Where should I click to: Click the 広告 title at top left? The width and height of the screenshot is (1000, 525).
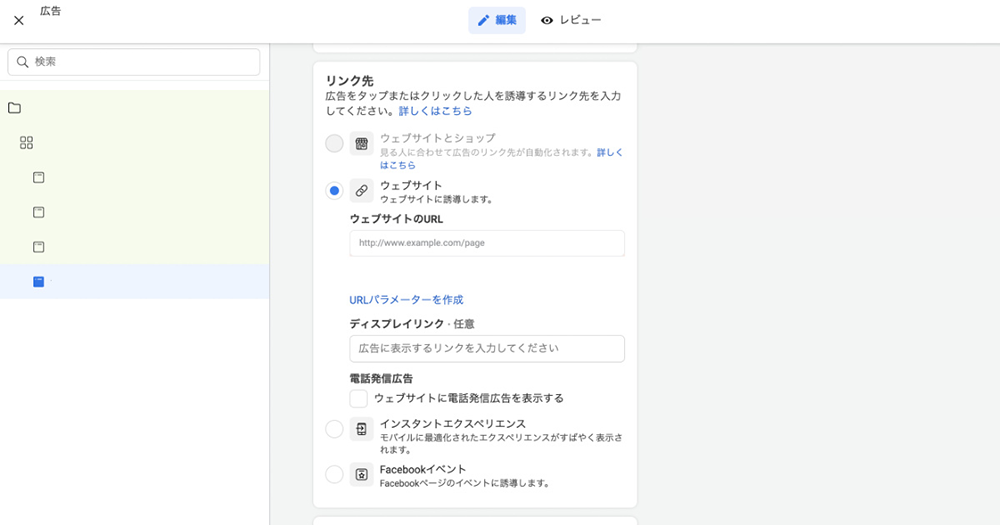[x=50, y=11]
